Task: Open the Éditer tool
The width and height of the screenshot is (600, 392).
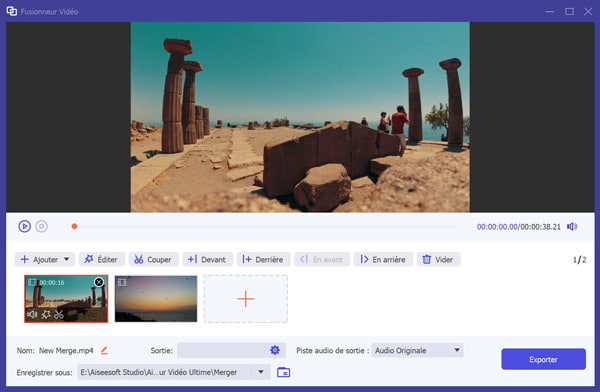Action: [101, 259]
